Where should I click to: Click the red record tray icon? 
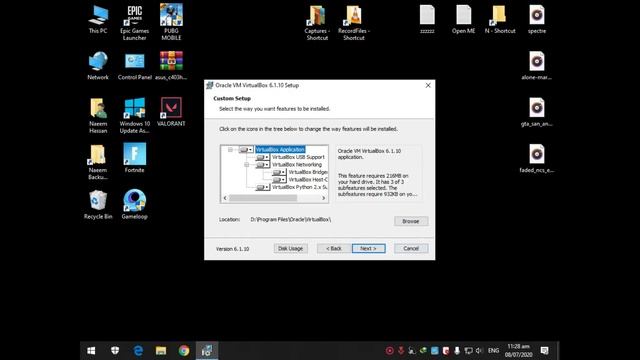pyautogui.click(x=389, y=351)
